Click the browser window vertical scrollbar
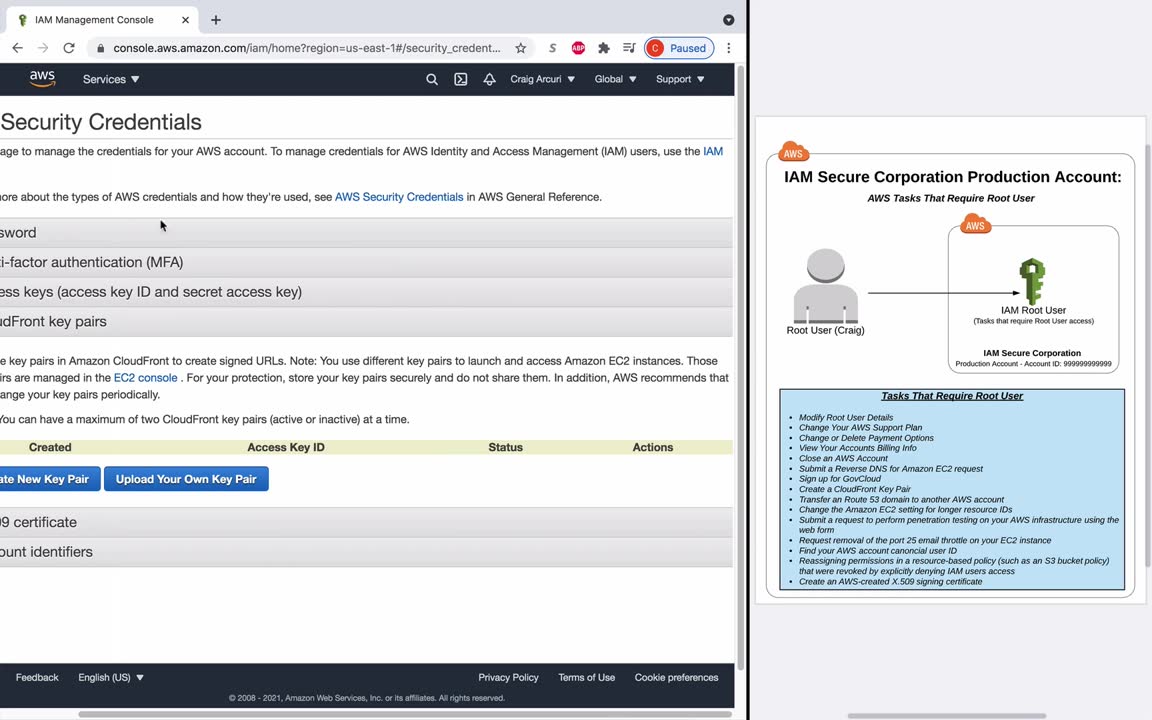 coord(741,367)
